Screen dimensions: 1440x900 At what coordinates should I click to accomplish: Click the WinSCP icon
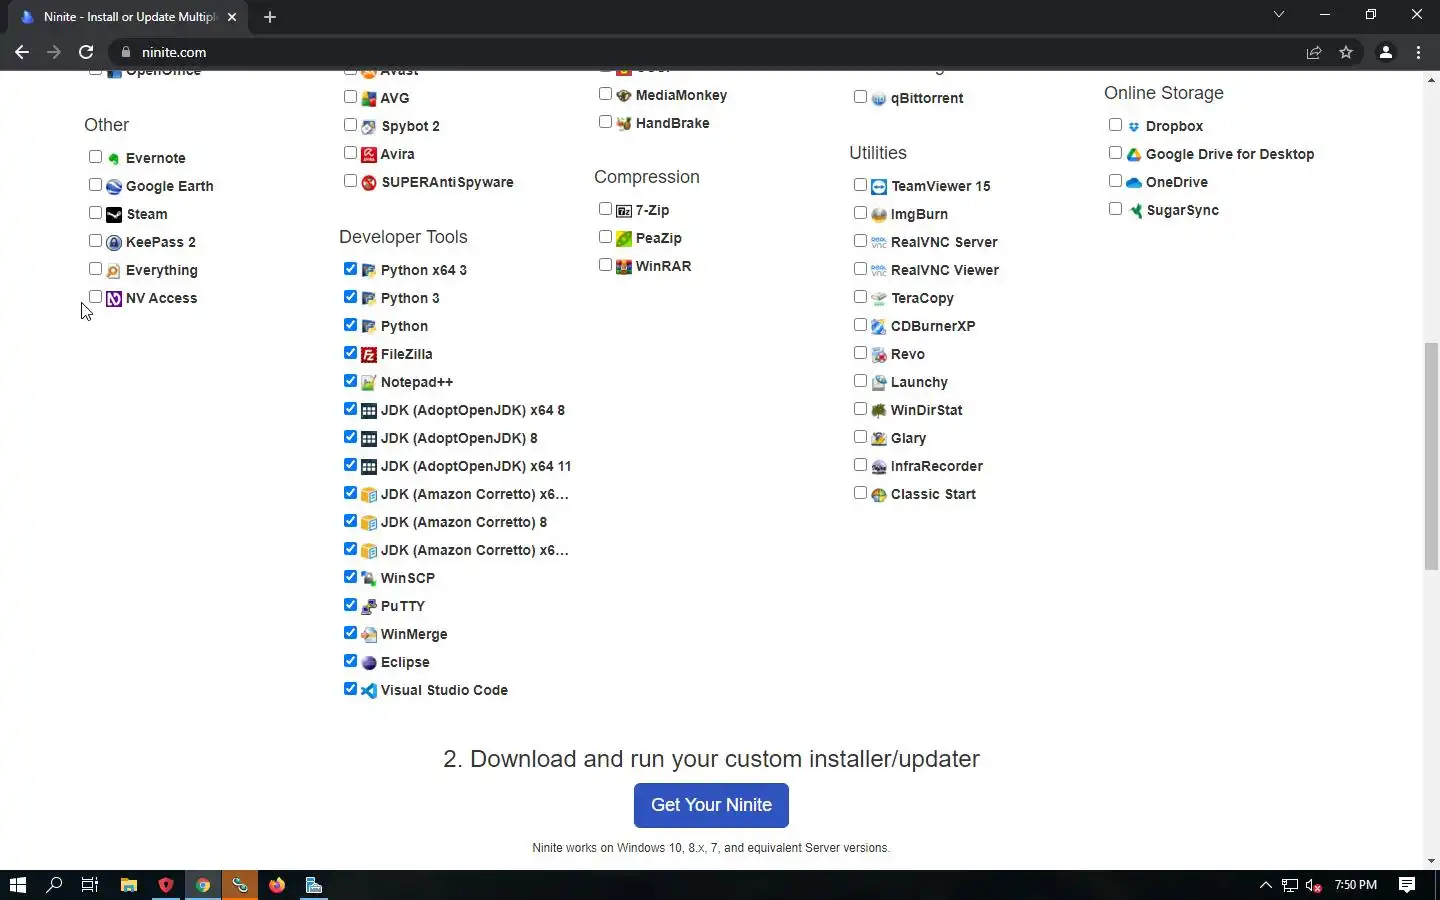tap(369, 578)
